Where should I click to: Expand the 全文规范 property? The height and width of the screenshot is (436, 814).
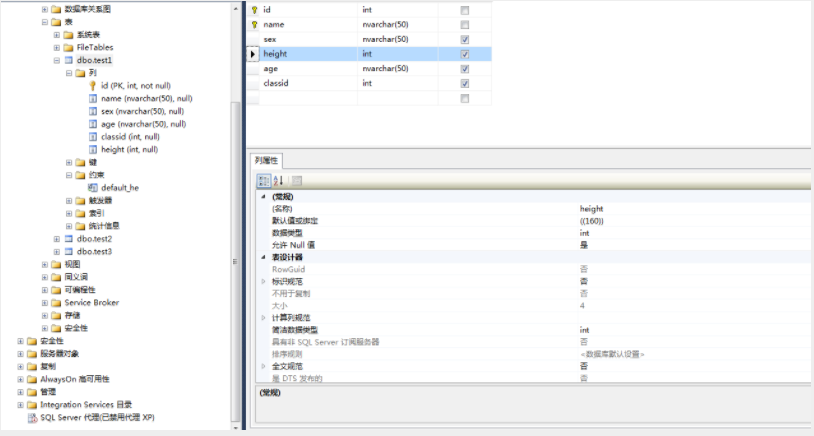[263, 366]
